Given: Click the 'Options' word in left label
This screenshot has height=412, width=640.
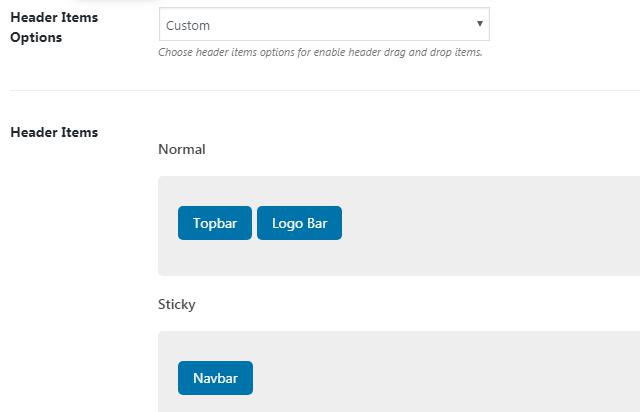Looking at the screenshot, I should click(36, 37).
